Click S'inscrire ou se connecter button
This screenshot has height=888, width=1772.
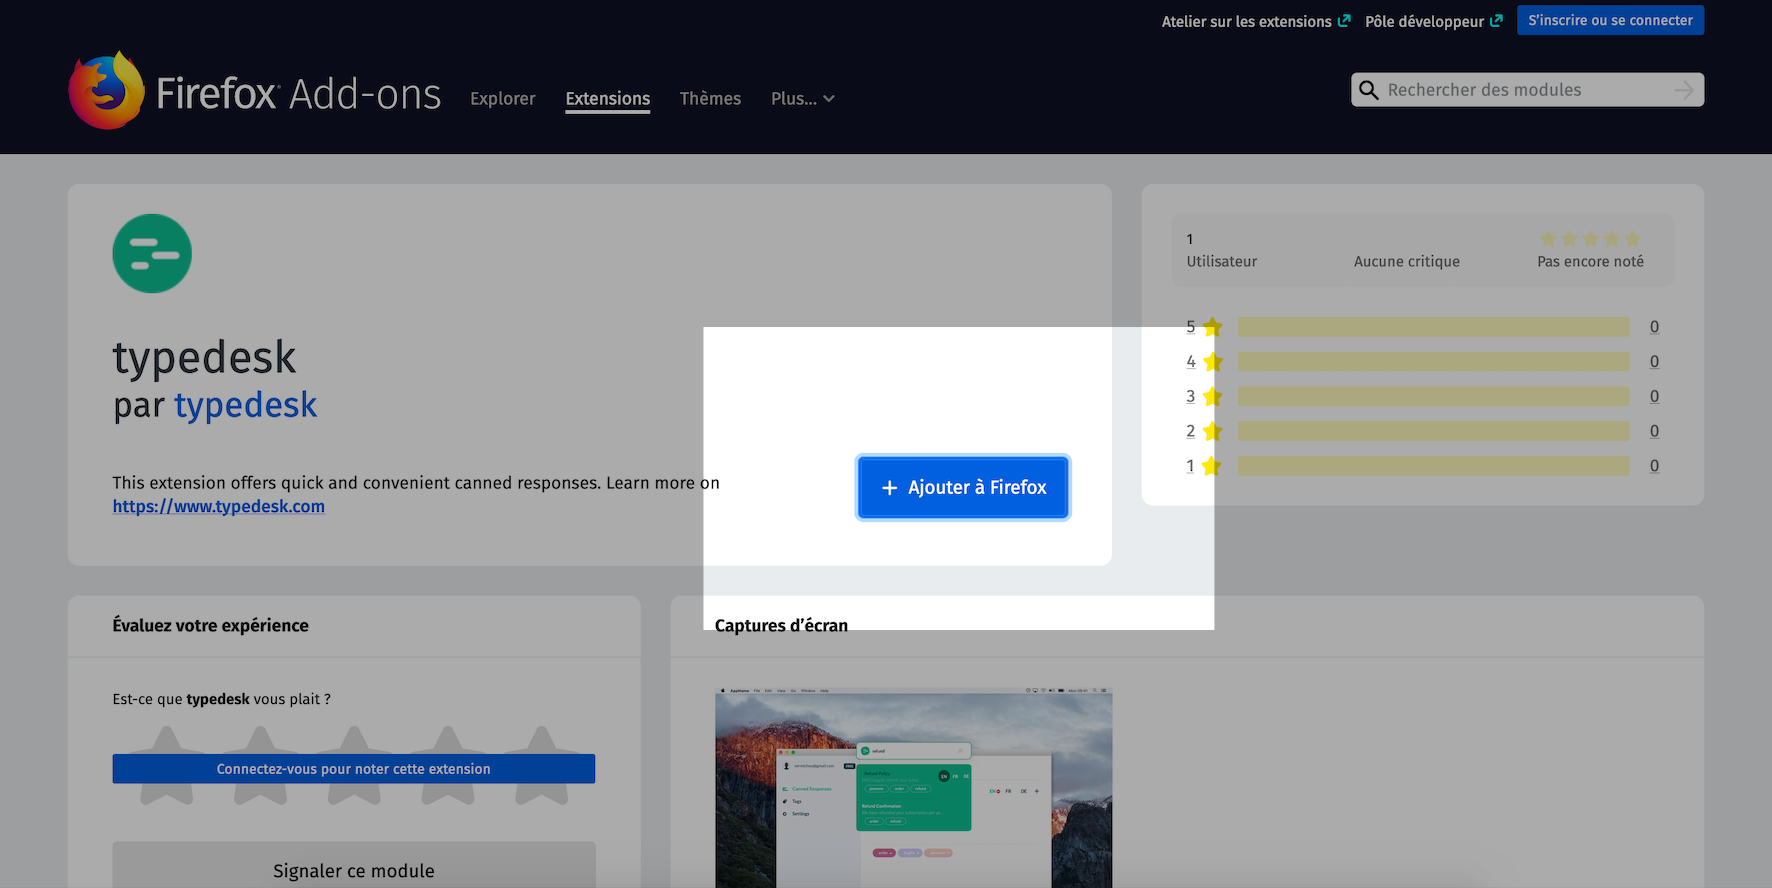1610,20
